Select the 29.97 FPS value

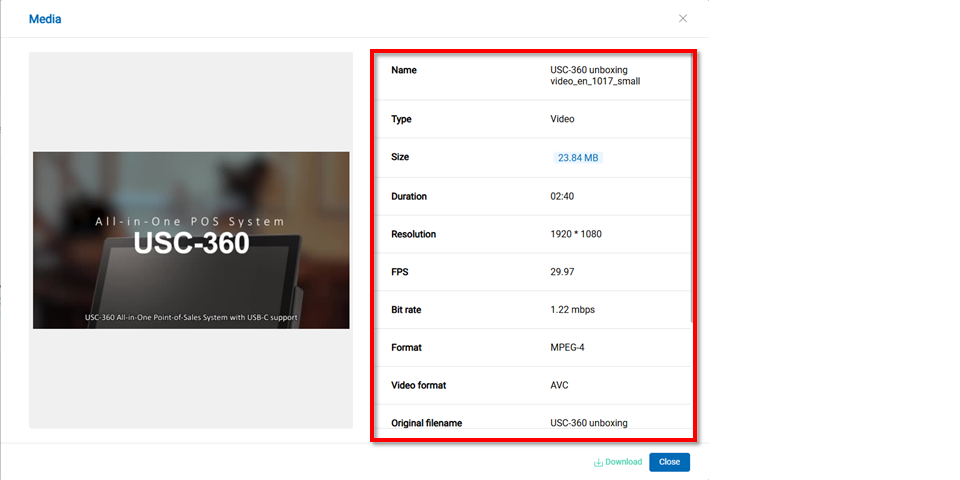point(562,272)
